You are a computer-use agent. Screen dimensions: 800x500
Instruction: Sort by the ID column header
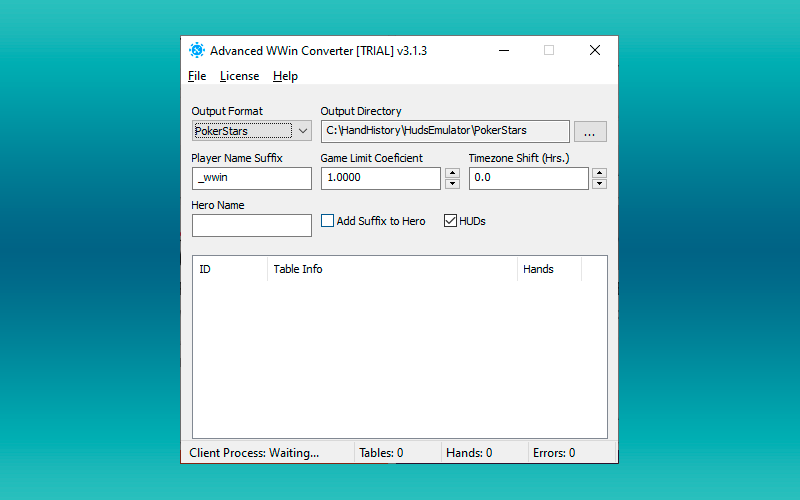pyautogui.click(x=229, y=269)
